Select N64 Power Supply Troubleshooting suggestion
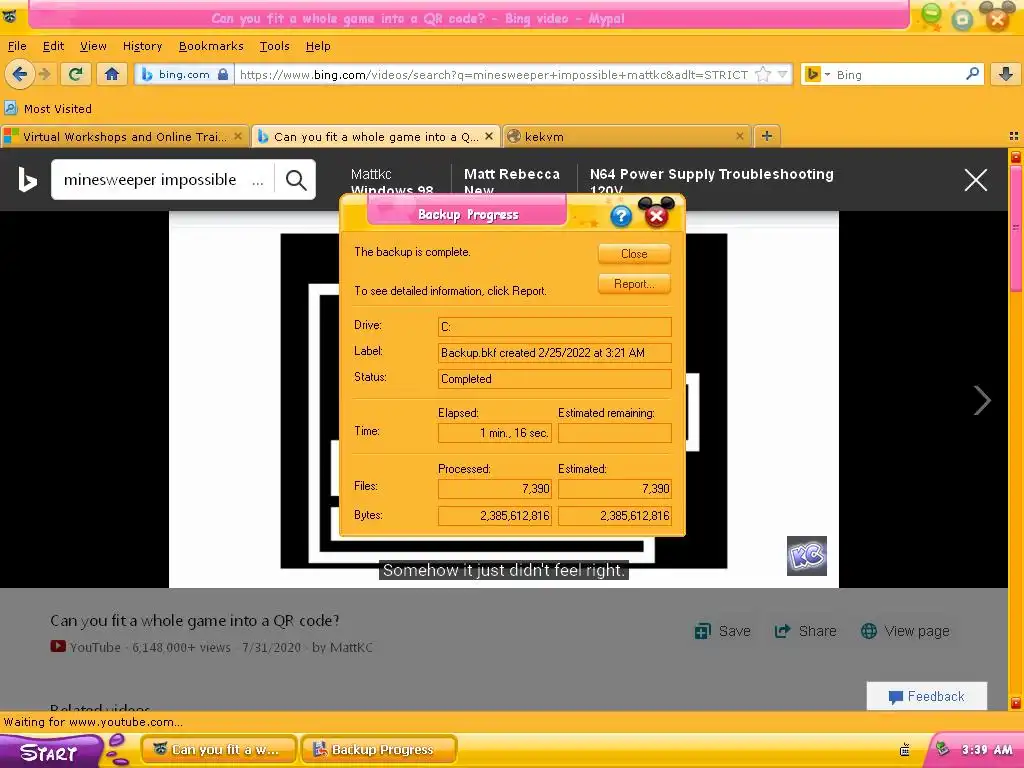Viewport: 1024px width, 768px height. tap(712, 182)
